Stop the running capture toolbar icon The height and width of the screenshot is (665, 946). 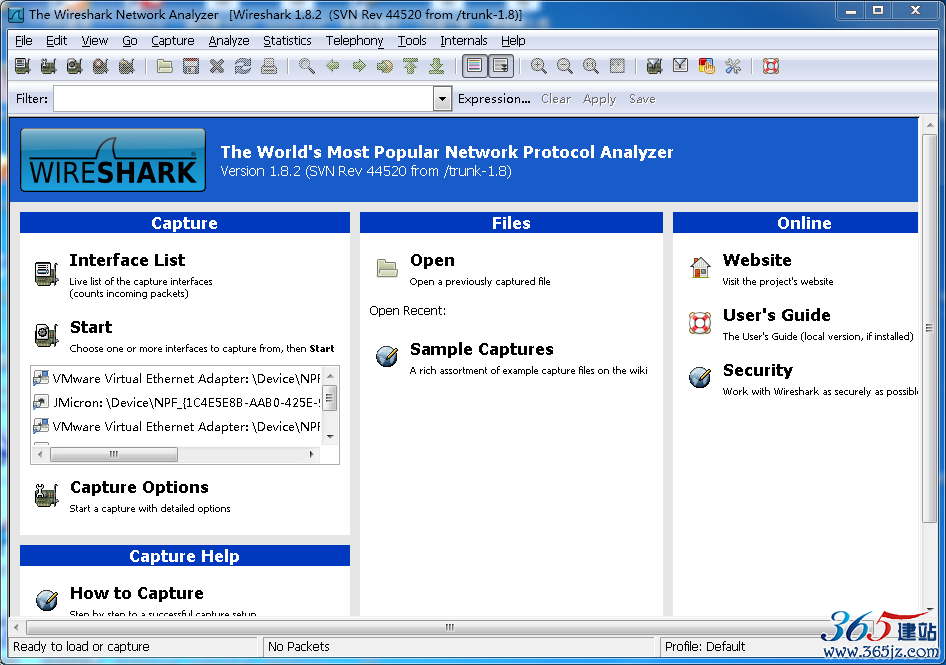(101, 66)
